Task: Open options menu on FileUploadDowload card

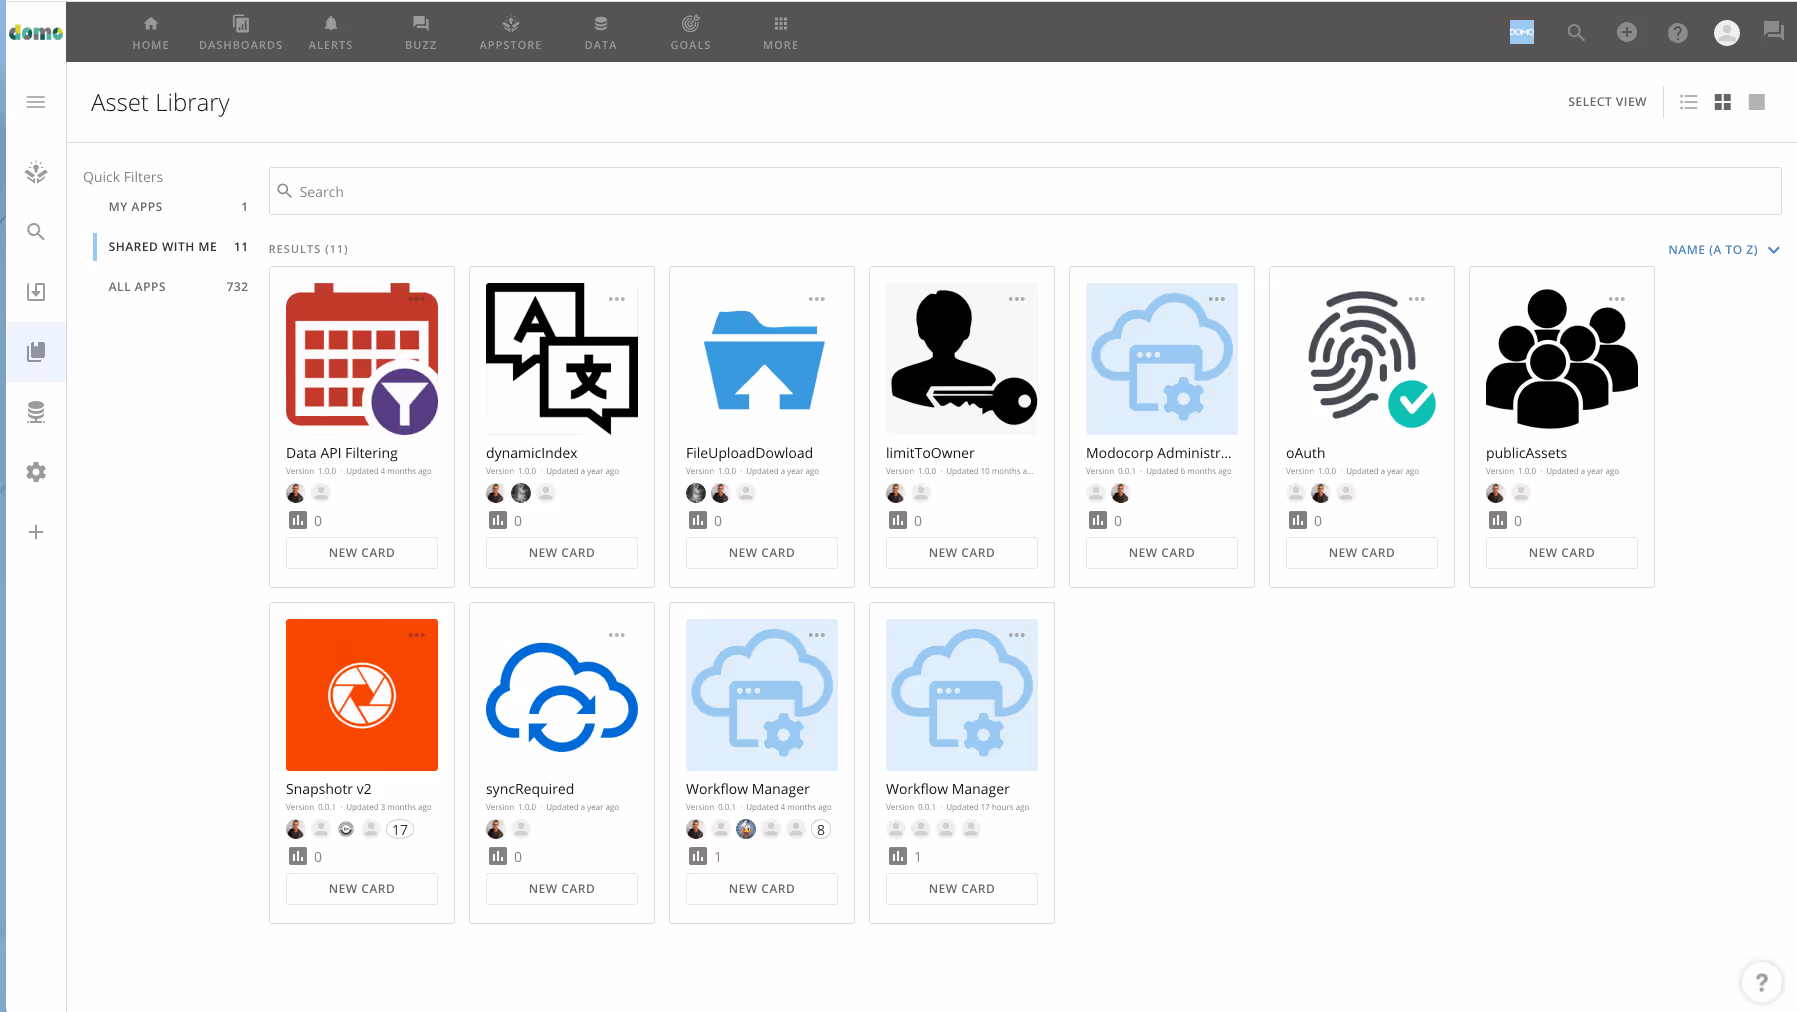Action: click(817, 299)
